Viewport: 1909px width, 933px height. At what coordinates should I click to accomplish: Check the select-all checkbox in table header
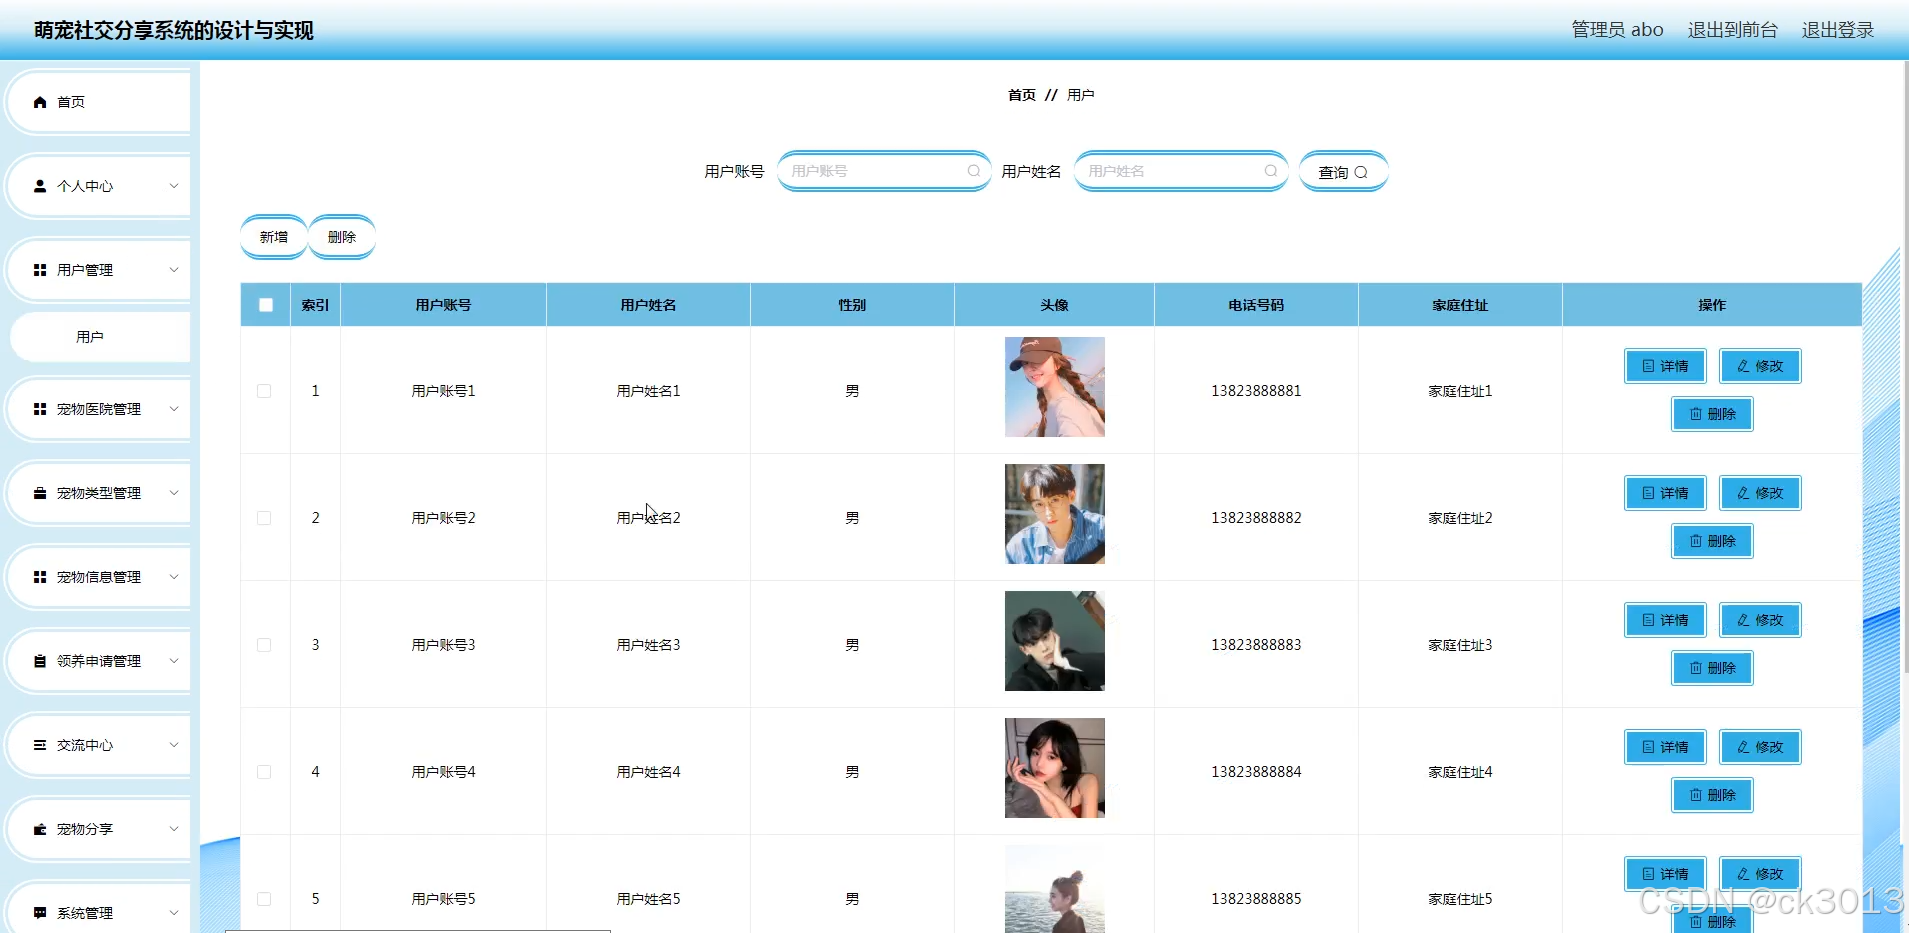click(x=265, y=304)
